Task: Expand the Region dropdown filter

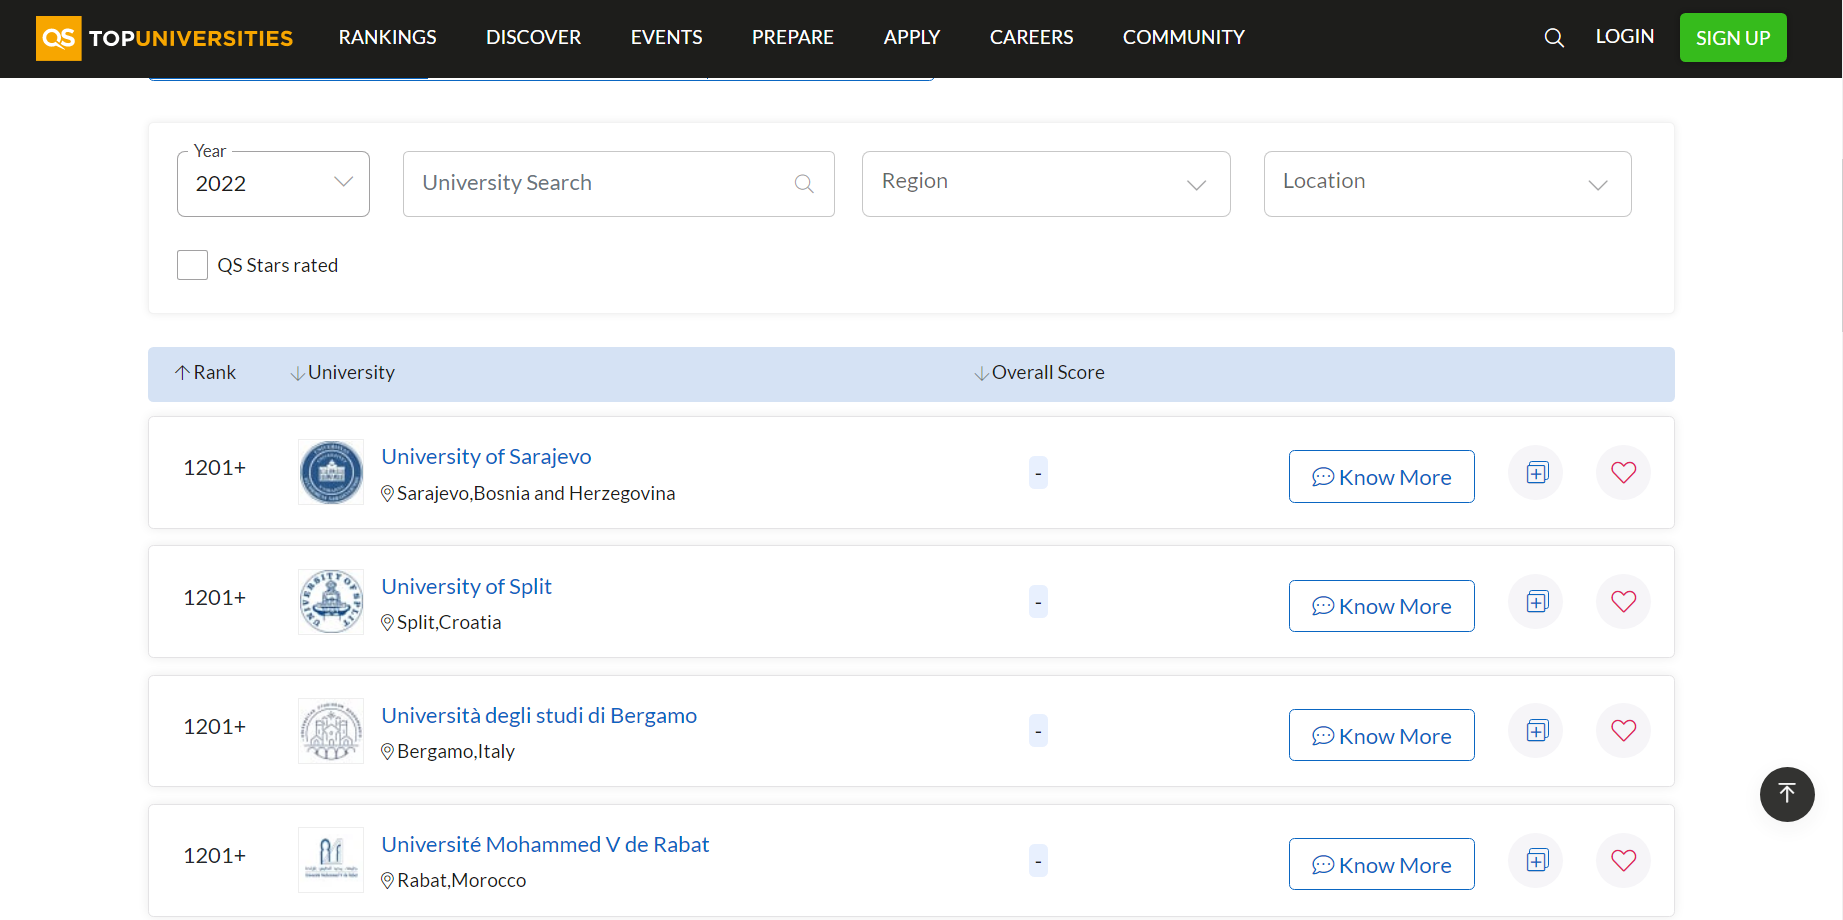Action: coord(1045,184)
